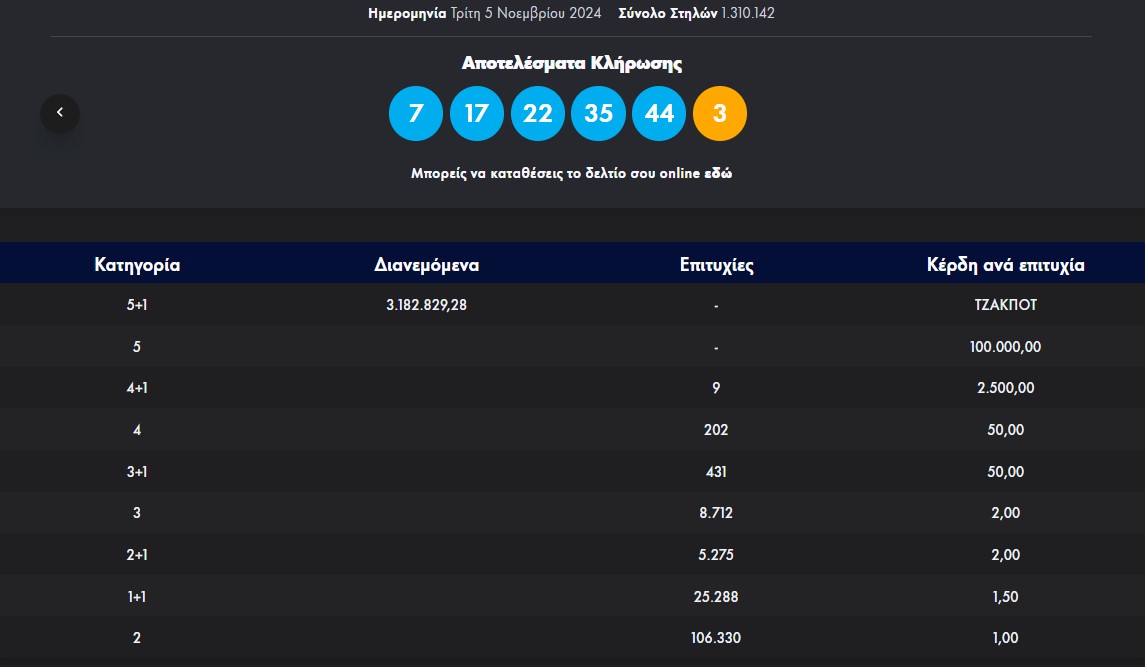Go to the previous draw with the left chevron
The height and width of the screenshot is (667, 1145).
[60, 113]
